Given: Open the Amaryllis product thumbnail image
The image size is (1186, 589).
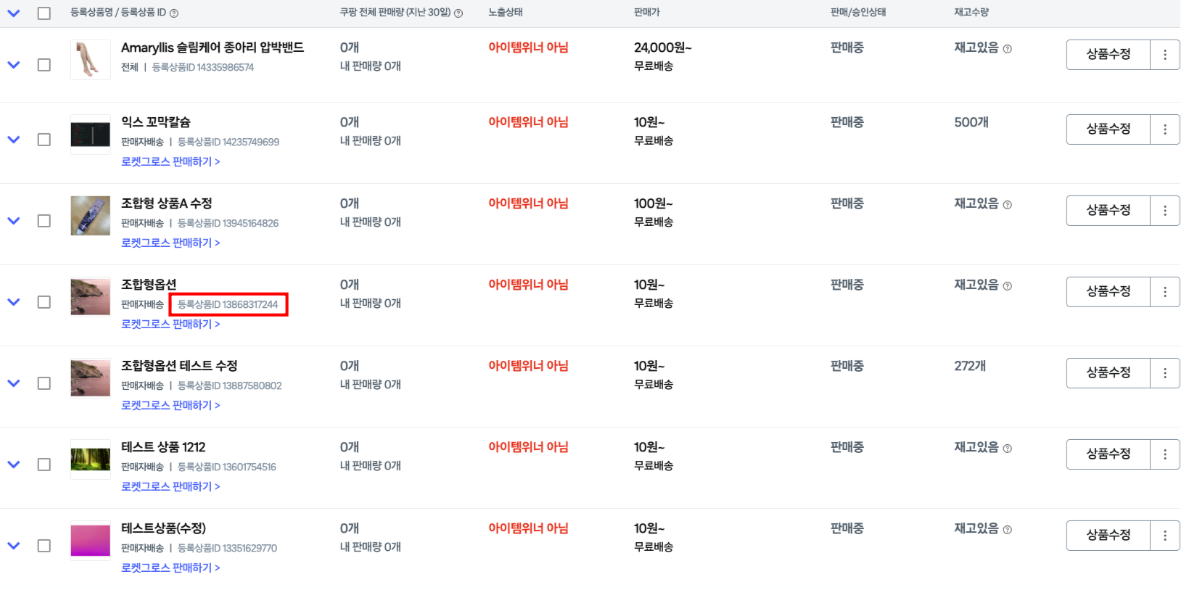Looking at the screenshot, I should [90, 59].
